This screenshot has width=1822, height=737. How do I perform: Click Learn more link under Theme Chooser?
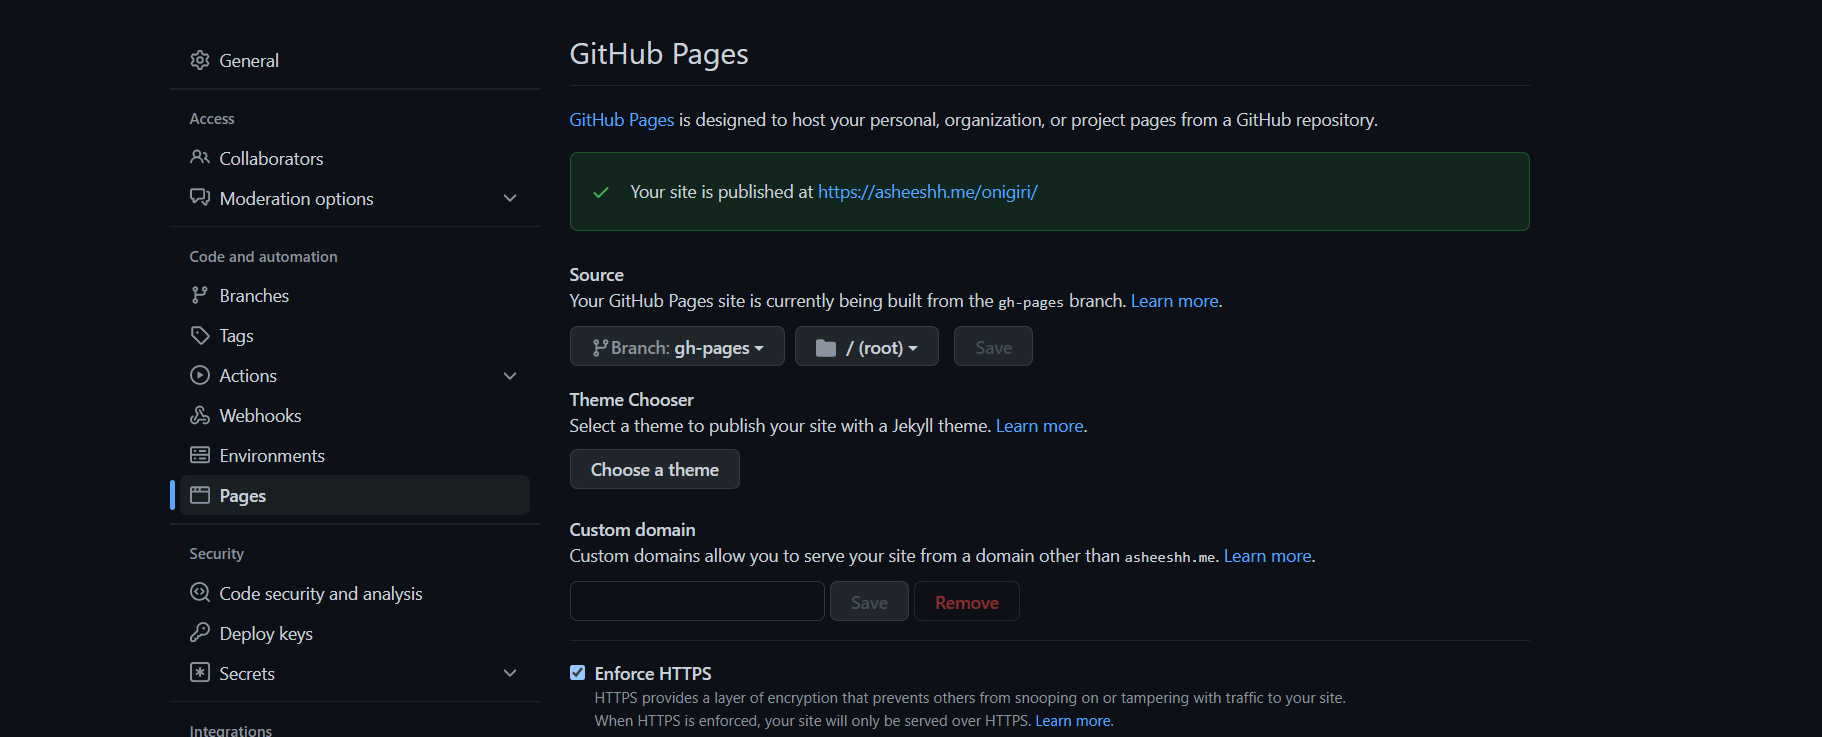pos(1040,426)
